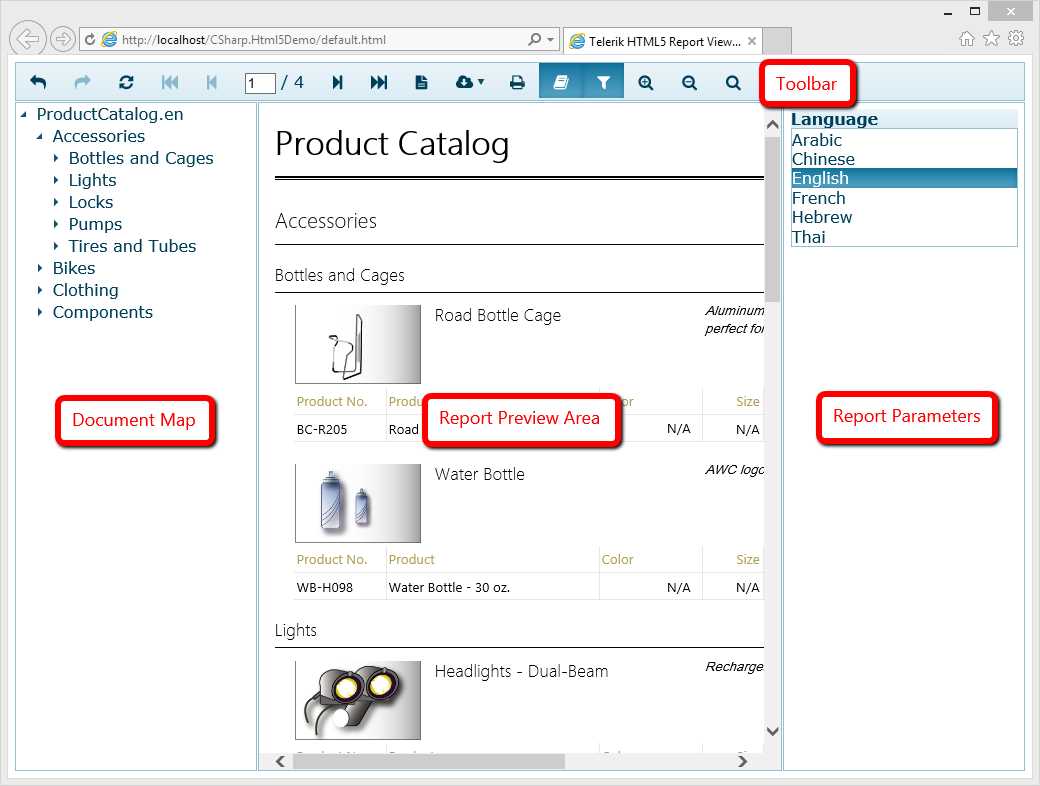Select Accessories in the document map
The width and height of the screenshot is (1040, 786).
pyautogui.click(x=99, y=136)
